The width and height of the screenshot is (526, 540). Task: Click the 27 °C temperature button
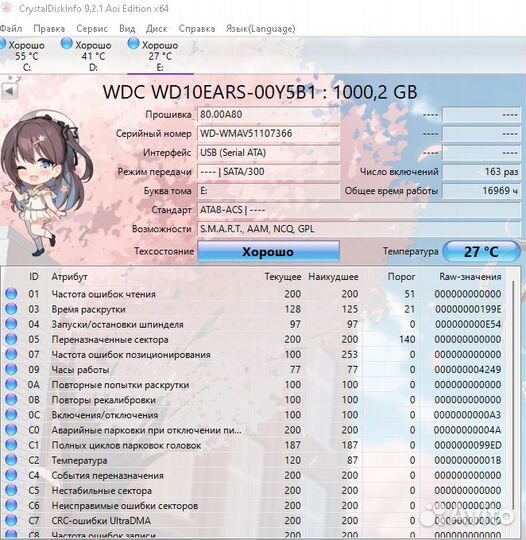[481, 251]
